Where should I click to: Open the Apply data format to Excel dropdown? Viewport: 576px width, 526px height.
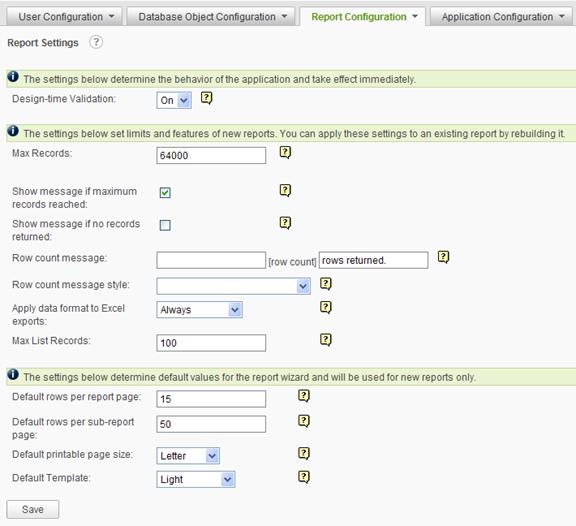tap(199, 310)
